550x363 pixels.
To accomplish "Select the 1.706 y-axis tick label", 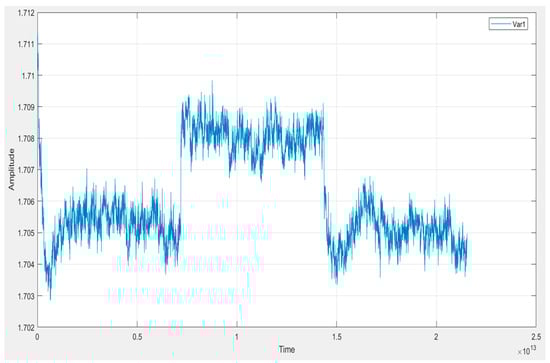I will (26, 202).
